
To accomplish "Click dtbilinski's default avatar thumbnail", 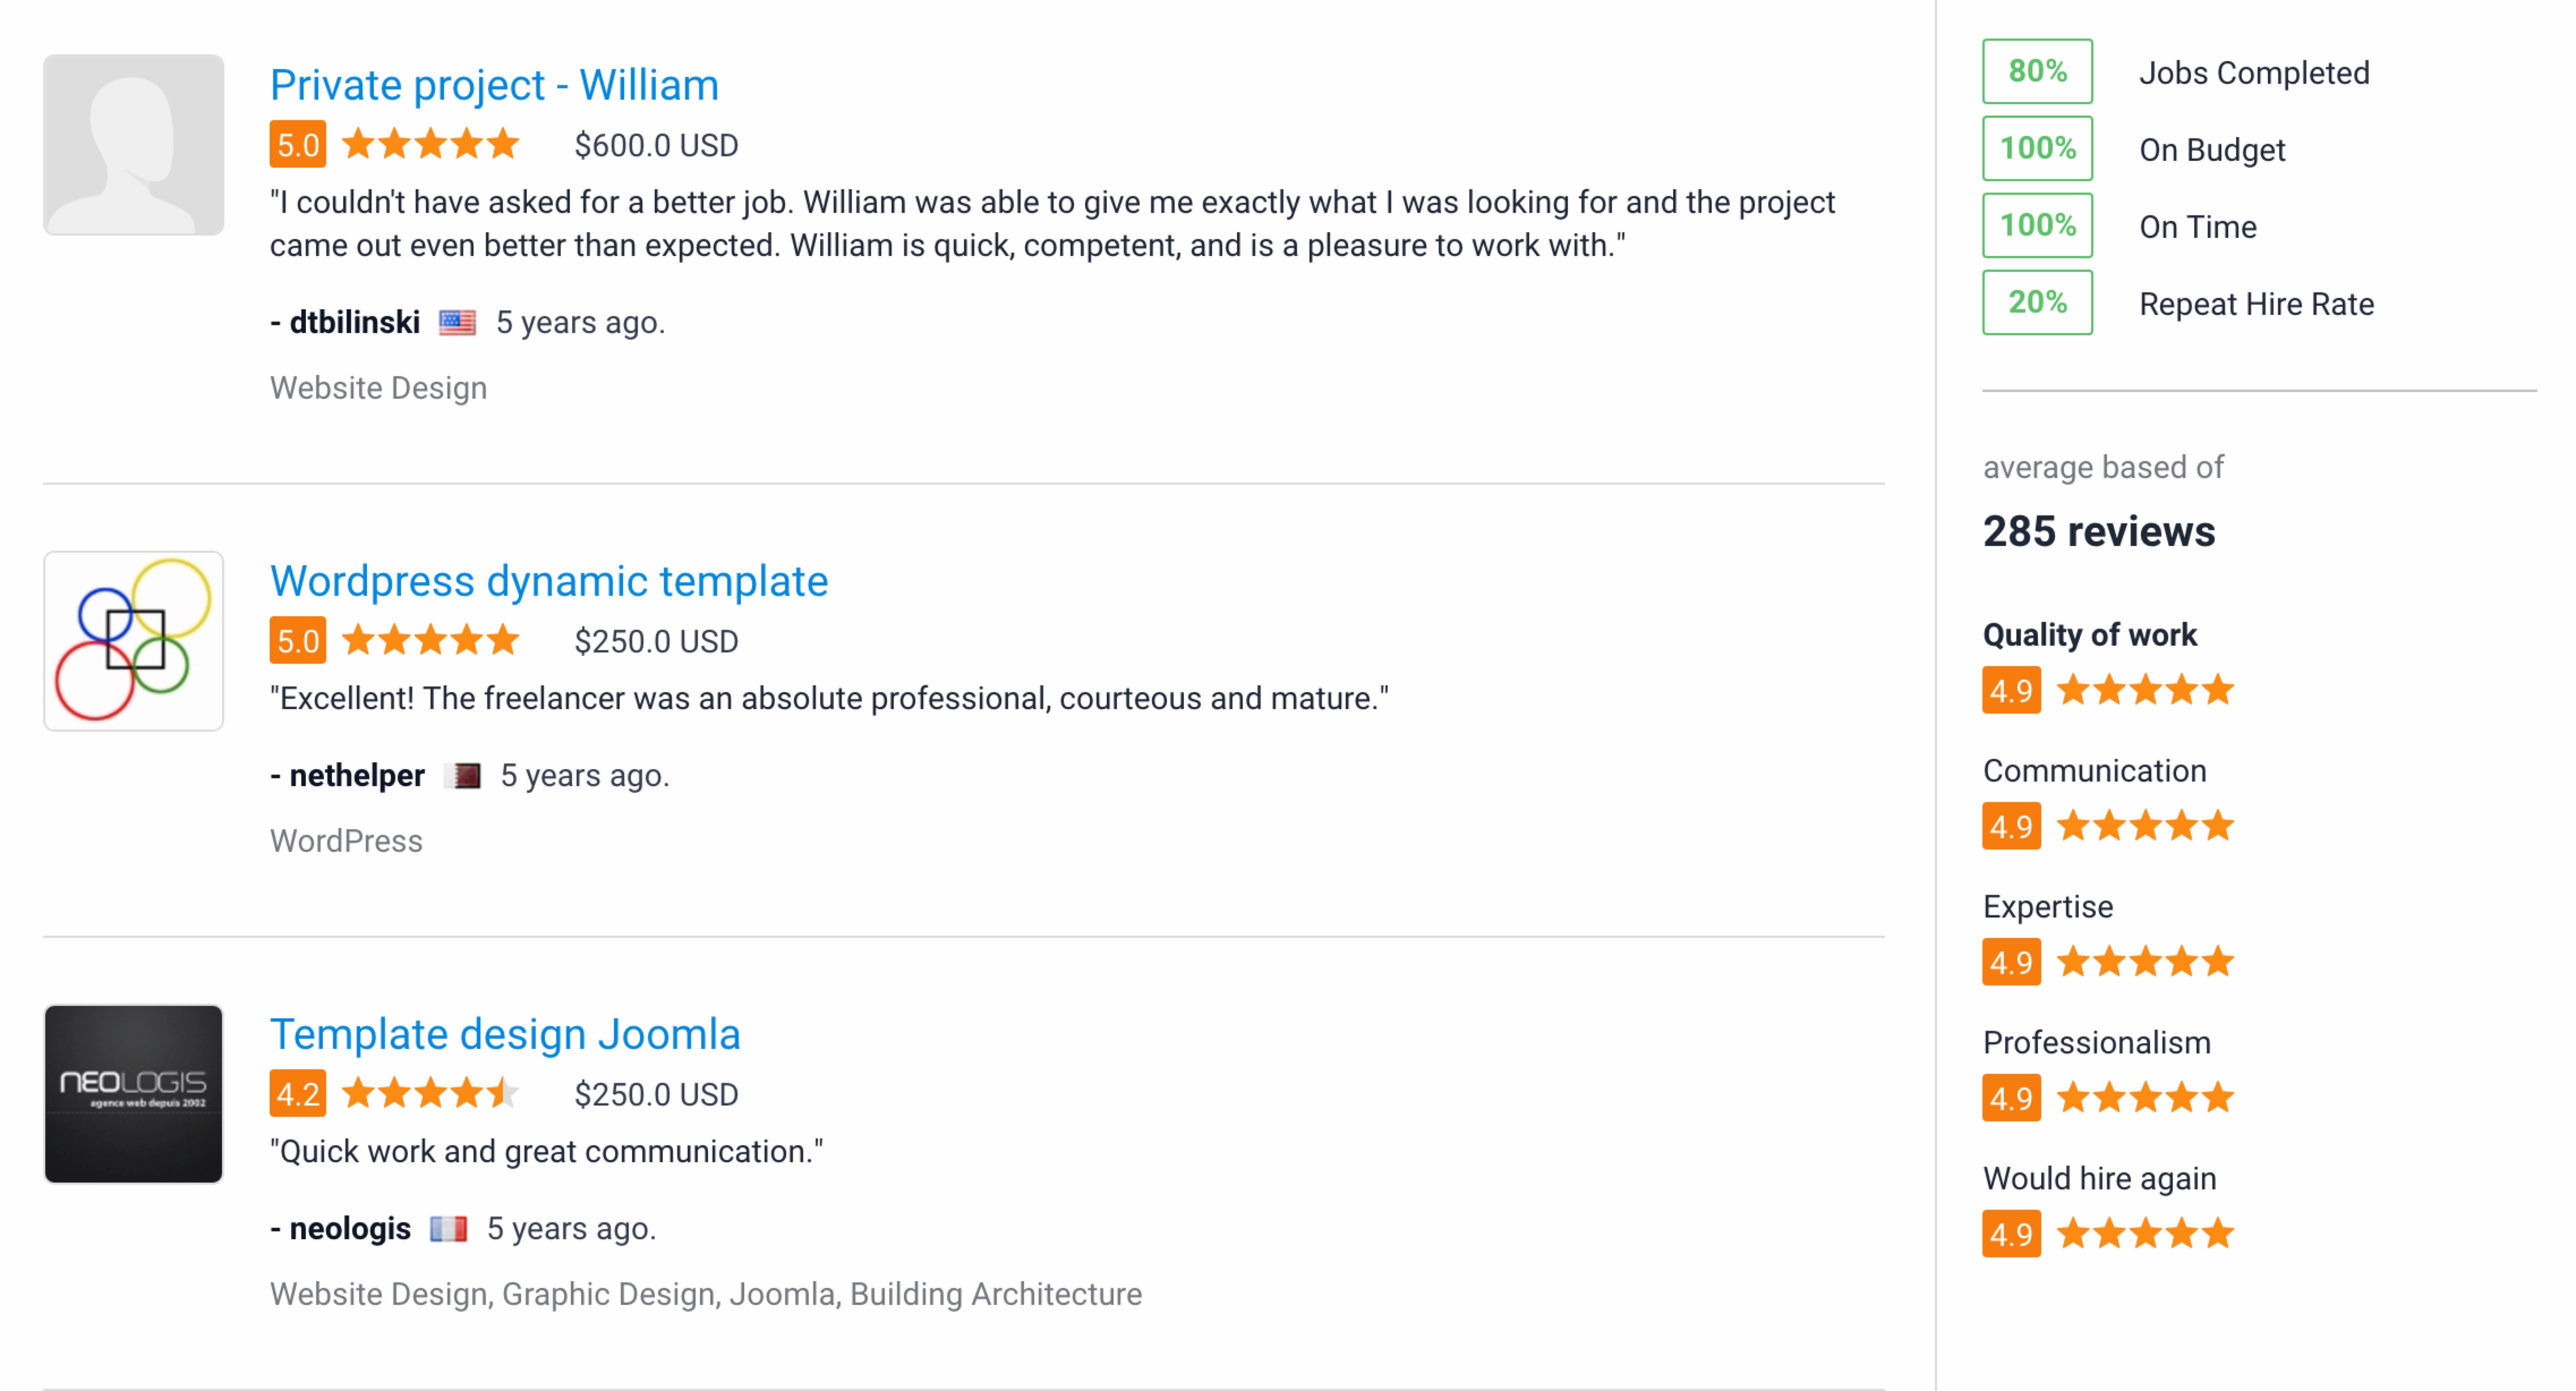I will (x=133, y=145).
